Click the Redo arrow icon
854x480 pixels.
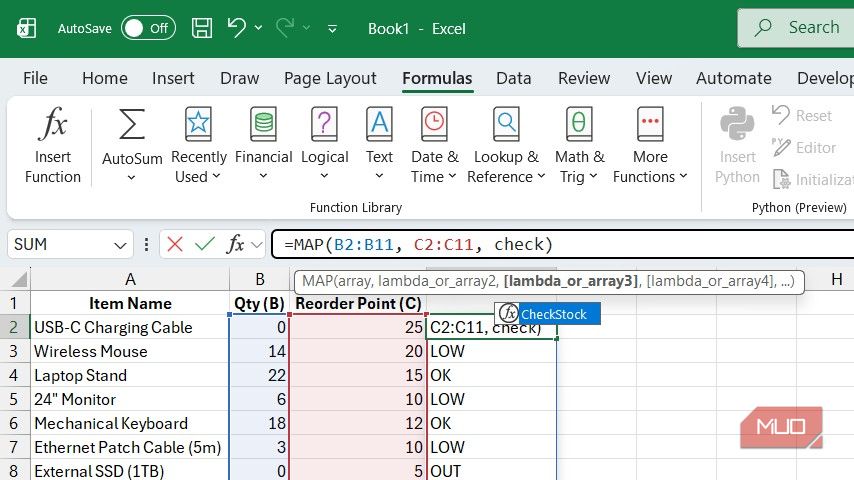285,27
